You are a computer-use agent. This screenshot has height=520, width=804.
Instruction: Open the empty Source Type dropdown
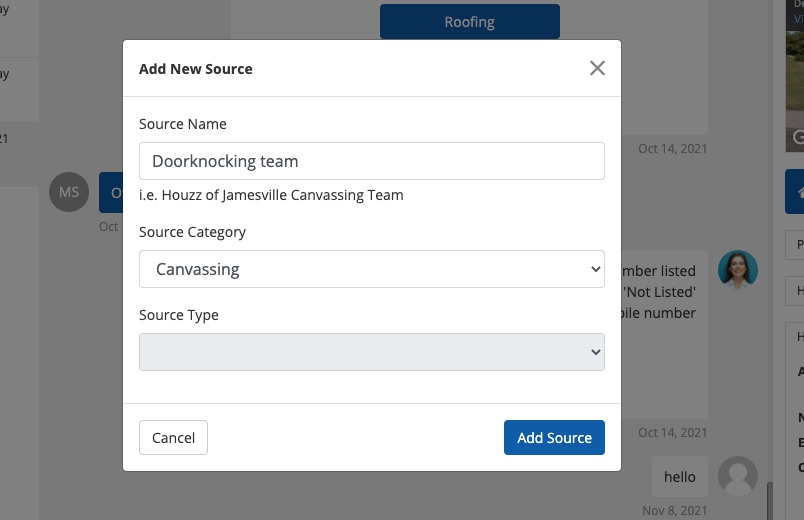click(x=372, y=352)
